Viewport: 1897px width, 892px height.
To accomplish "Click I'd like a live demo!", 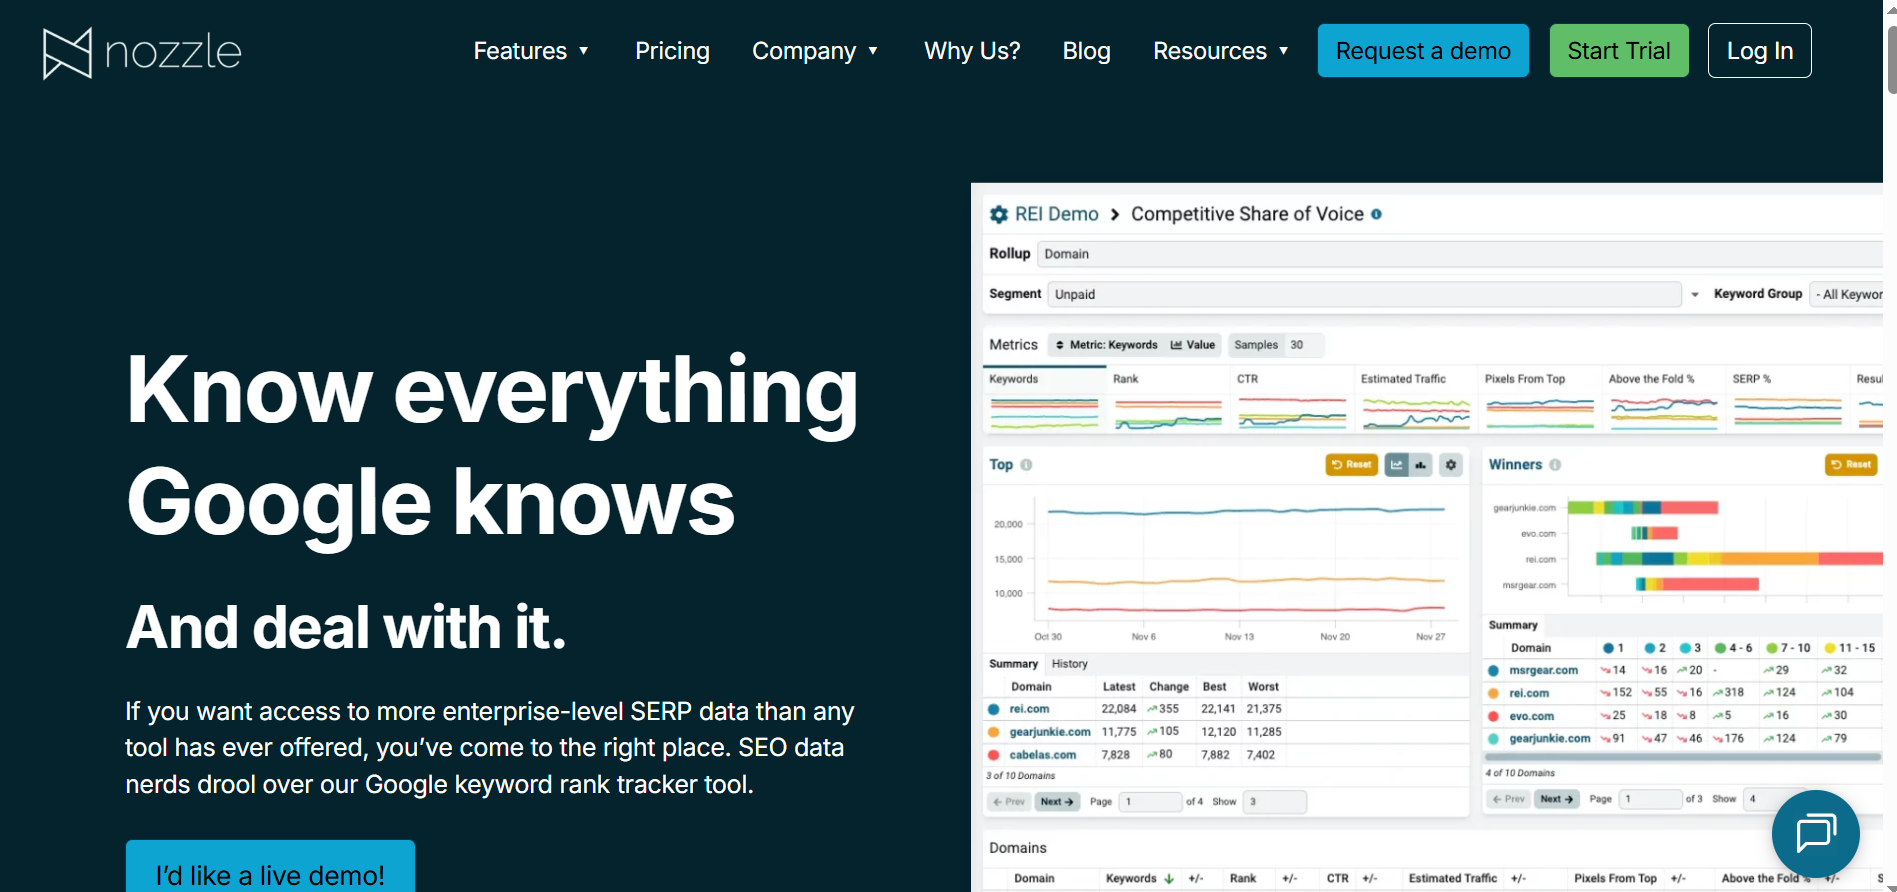I will pyautogui.click(x=270, y=866).
